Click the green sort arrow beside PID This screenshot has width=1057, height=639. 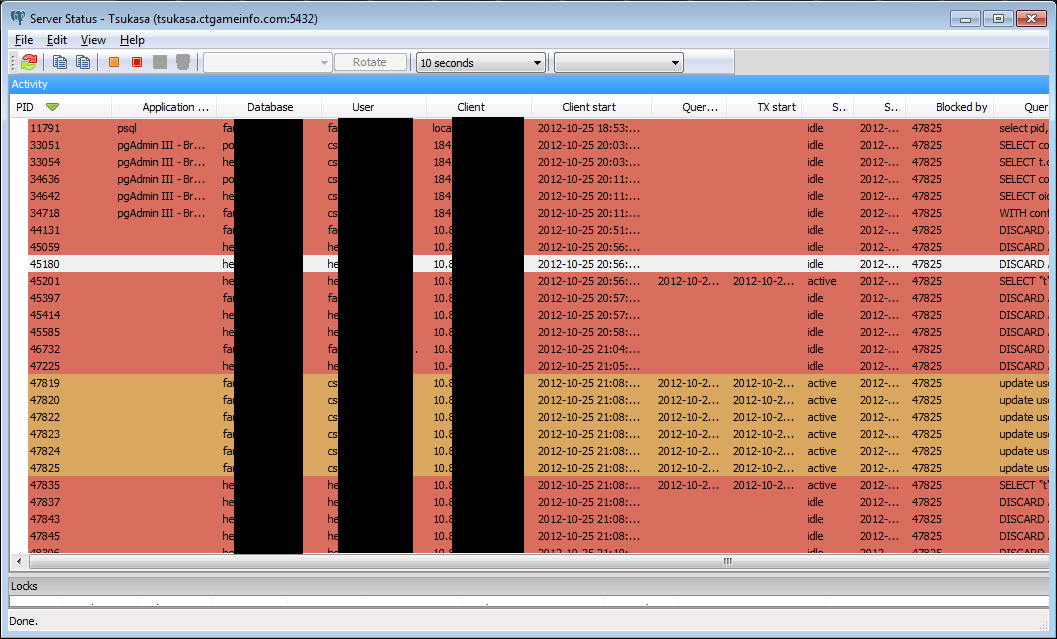pos(52,107)
